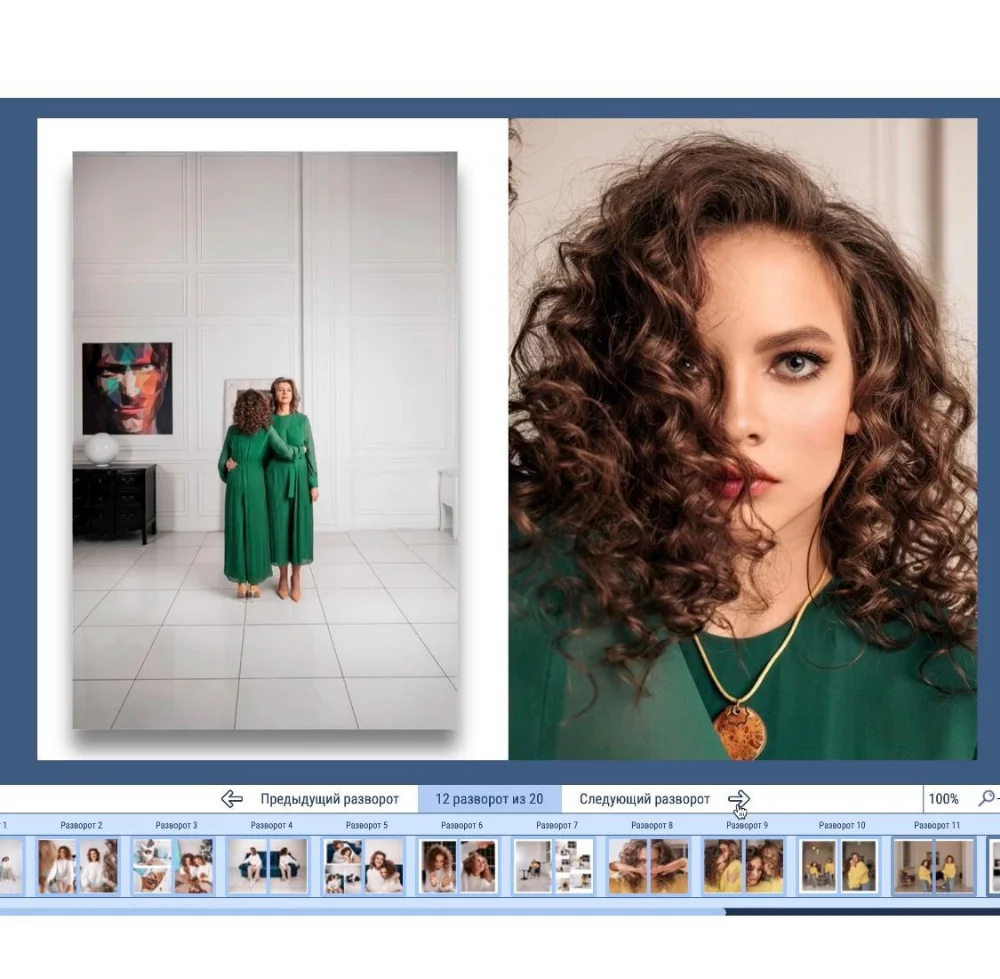This screenshot has height=979, width=1000.
Task: Open thumbnail for Разворот 6
Action: tap(458, 866)
